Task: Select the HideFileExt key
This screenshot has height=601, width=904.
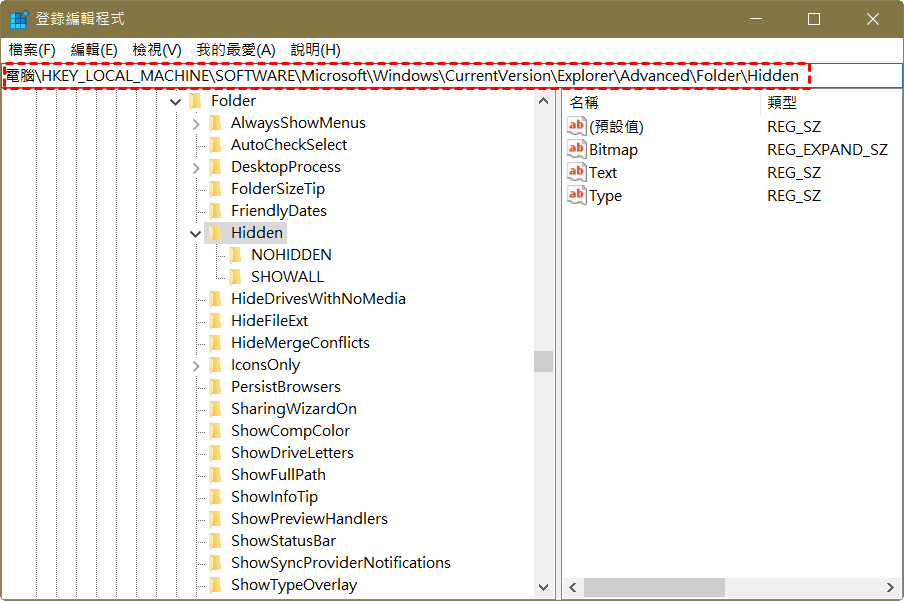Action: click(269, 321)
